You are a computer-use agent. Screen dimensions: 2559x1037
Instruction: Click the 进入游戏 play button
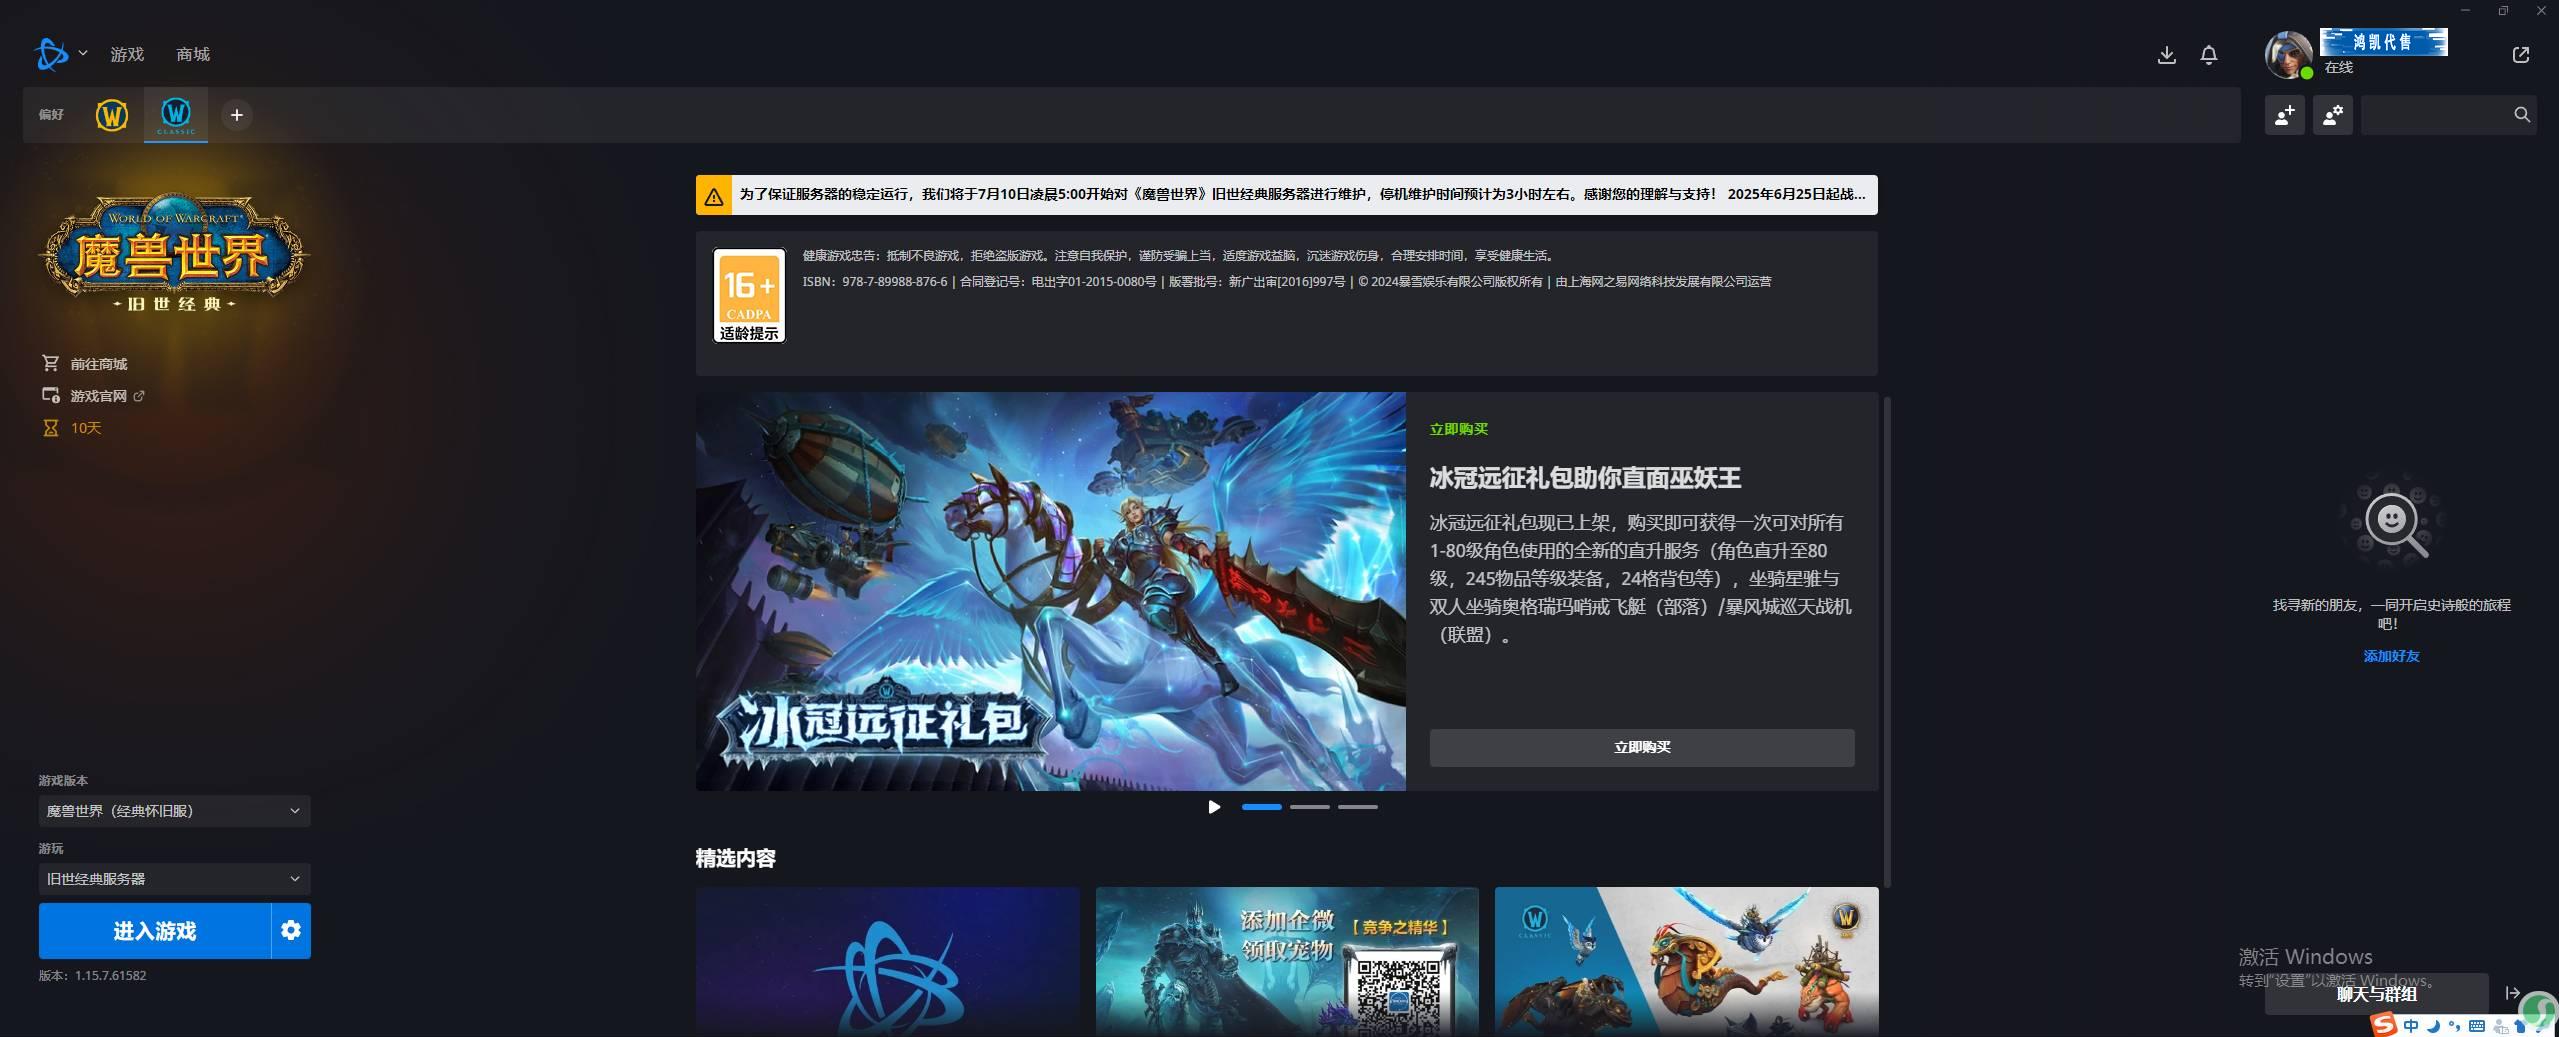click(155, 931)
